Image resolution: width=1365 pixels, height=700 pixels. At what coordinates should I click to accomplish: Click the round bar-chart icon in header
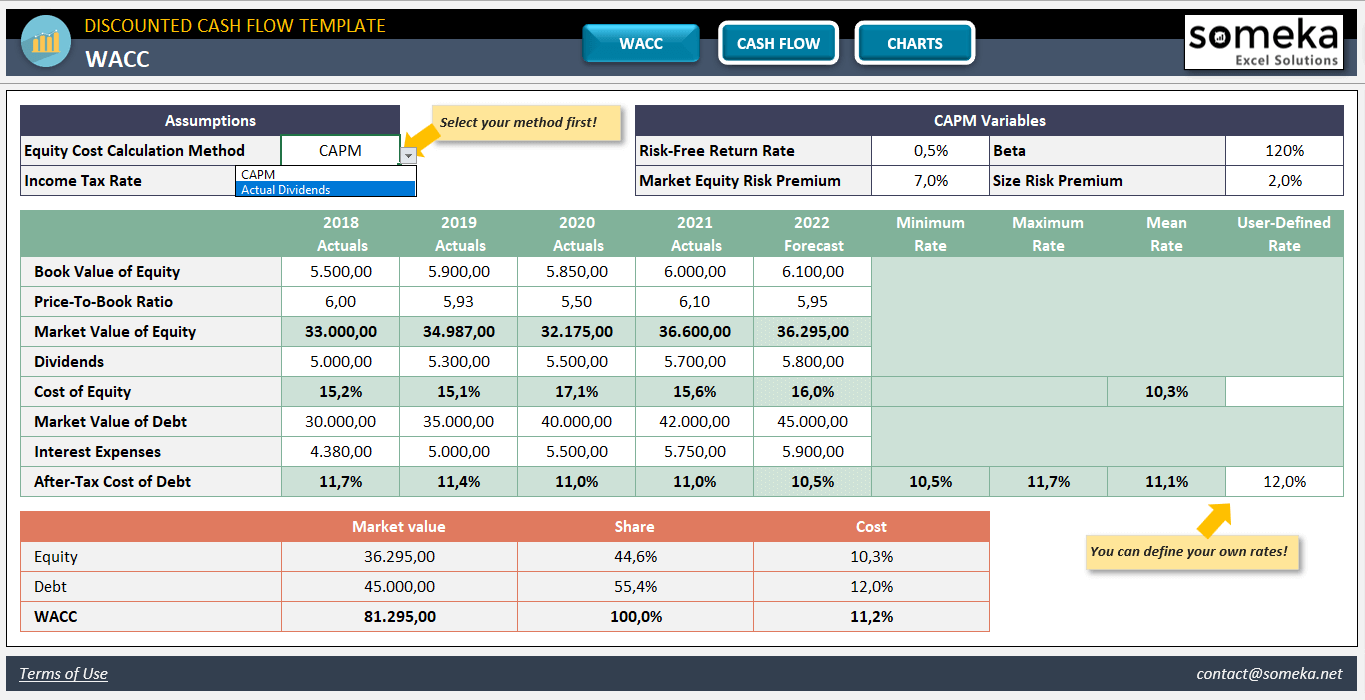pyautogui.click(x=44, y=42)
